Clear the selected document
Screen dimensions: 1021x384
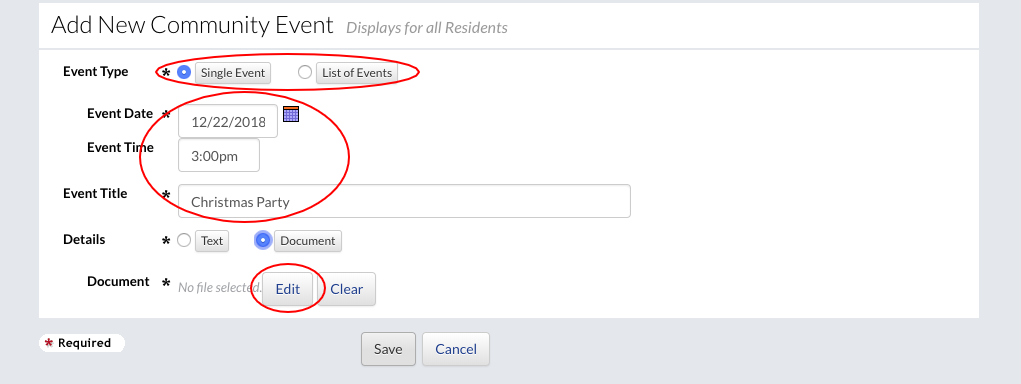[346, 289]
